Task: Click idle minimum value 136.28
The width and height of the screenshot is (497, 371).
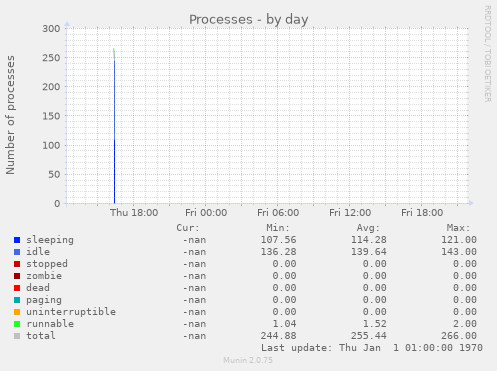Action: click(x=278, y=252)
